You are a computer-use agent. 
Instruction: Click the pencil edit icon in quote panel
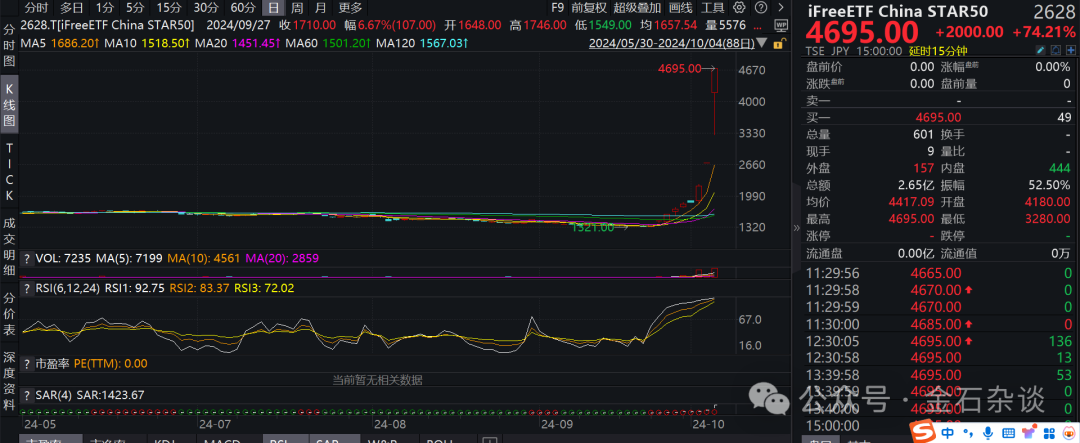point(1040,47)
